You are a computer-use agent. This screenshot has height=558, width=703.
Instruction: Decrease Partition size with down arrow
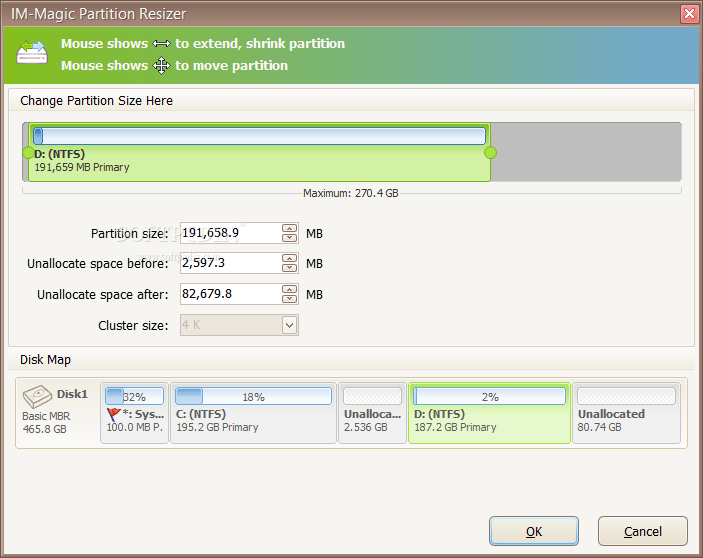click(290, 238)
